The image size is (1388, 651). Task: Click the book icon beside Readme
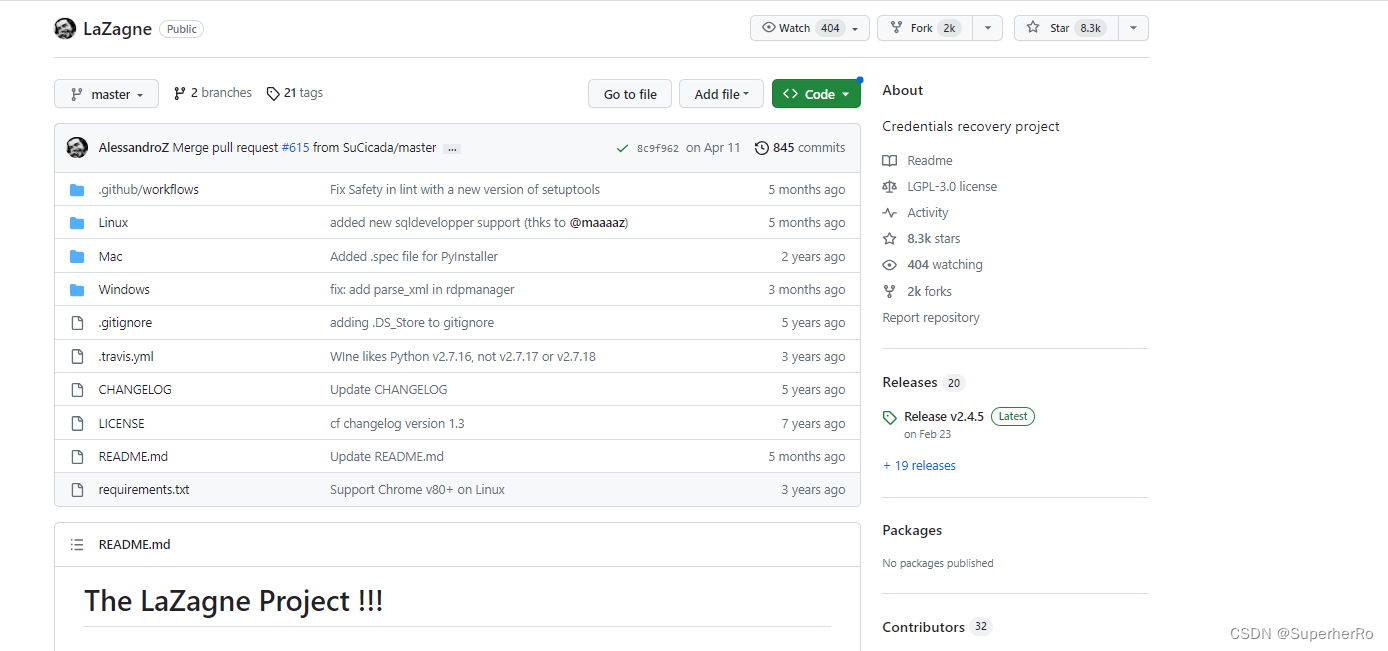(x=890, y=161)
